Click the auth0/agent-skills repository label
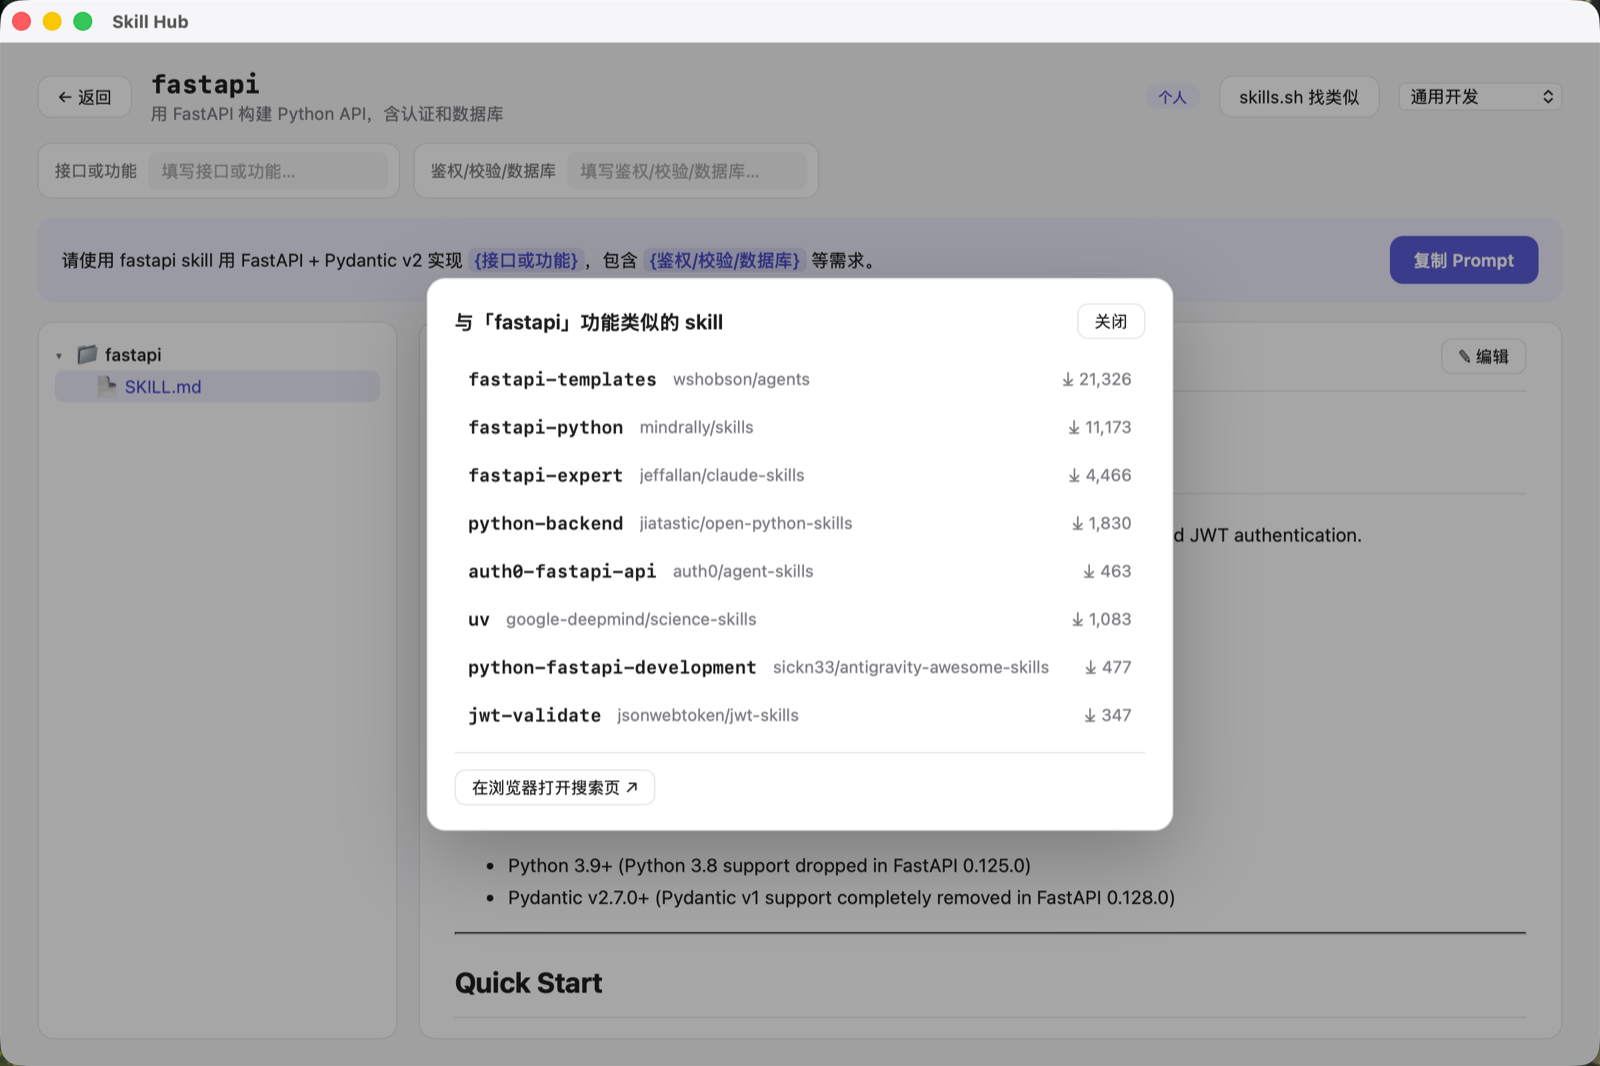This screenshot has width=1600, height=1066. tap(743, 571)
